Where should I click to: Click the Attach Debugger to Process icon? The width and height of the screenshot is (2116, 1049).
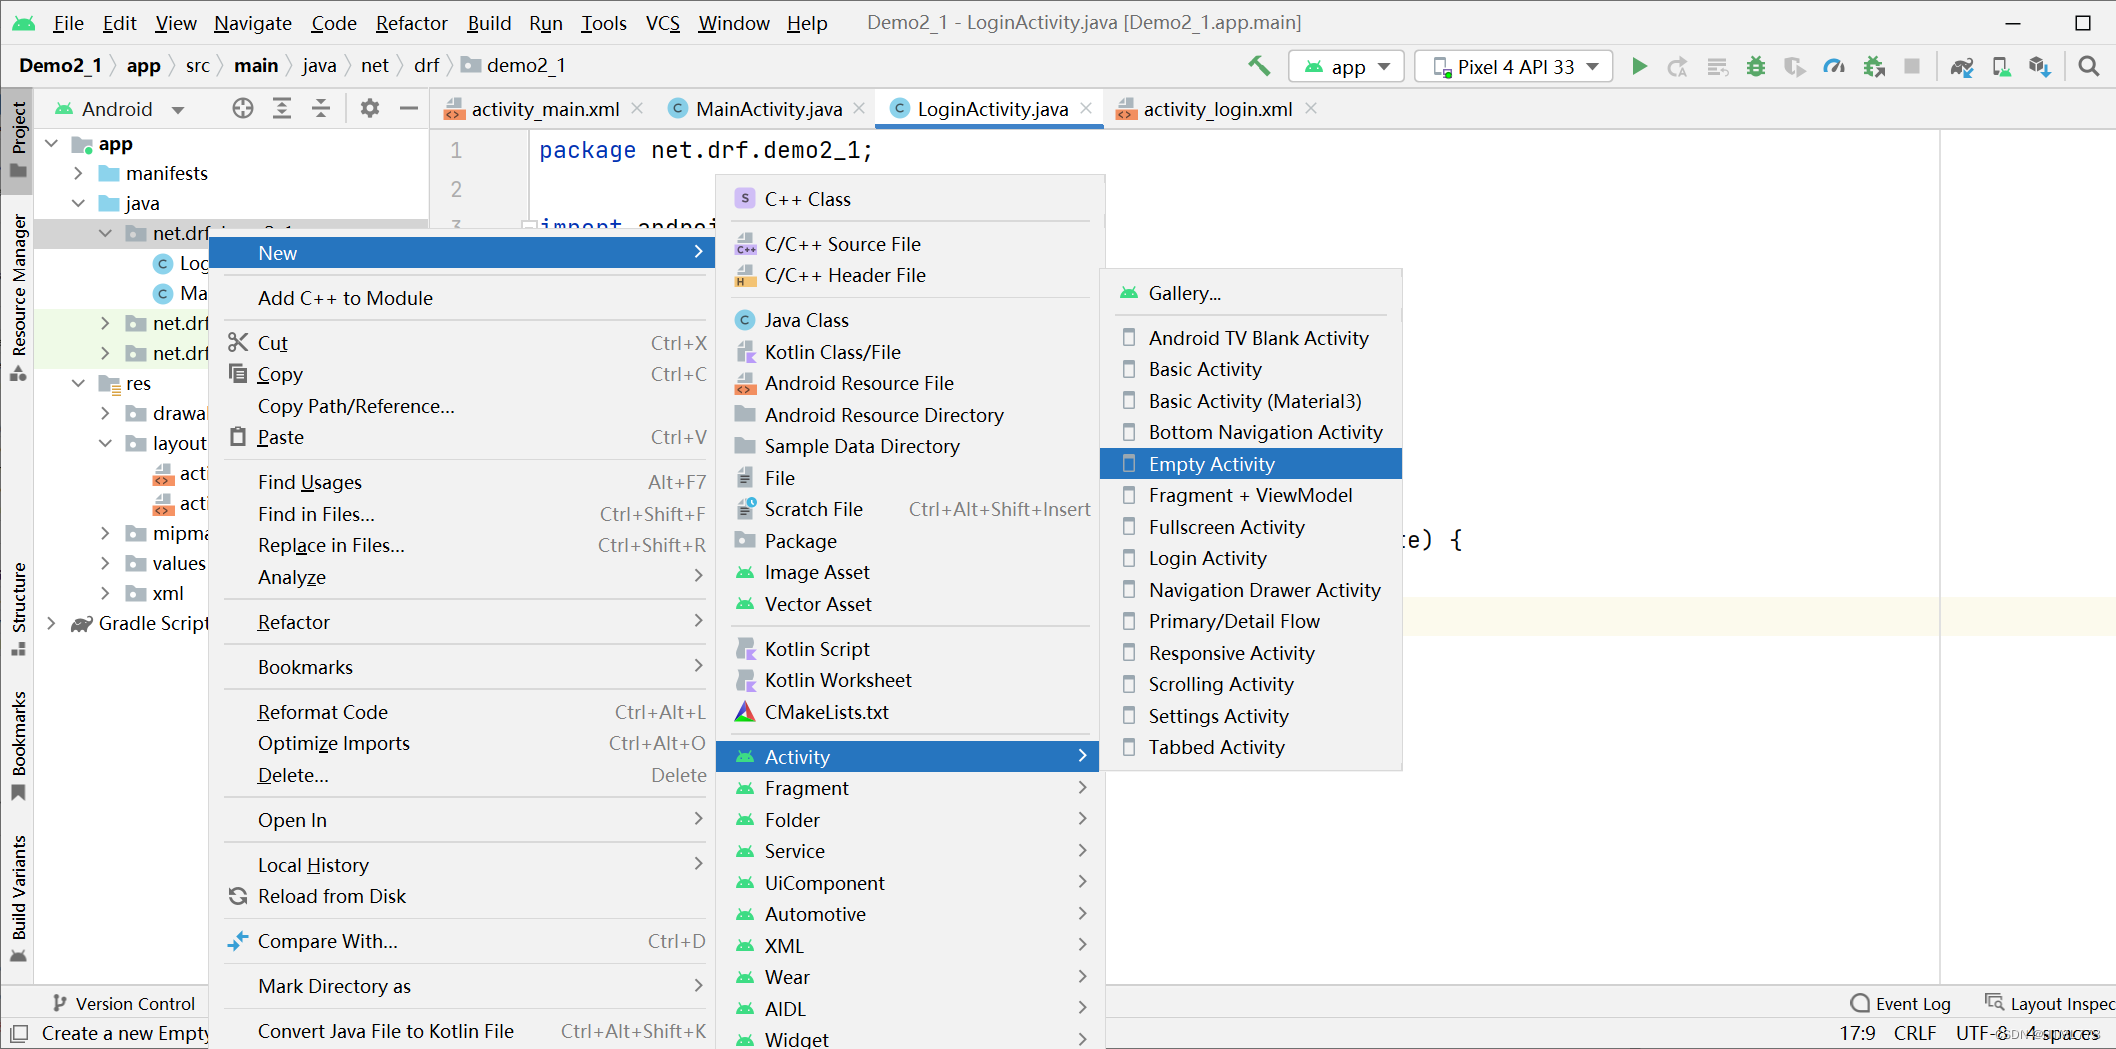[x=1874, y=66]
